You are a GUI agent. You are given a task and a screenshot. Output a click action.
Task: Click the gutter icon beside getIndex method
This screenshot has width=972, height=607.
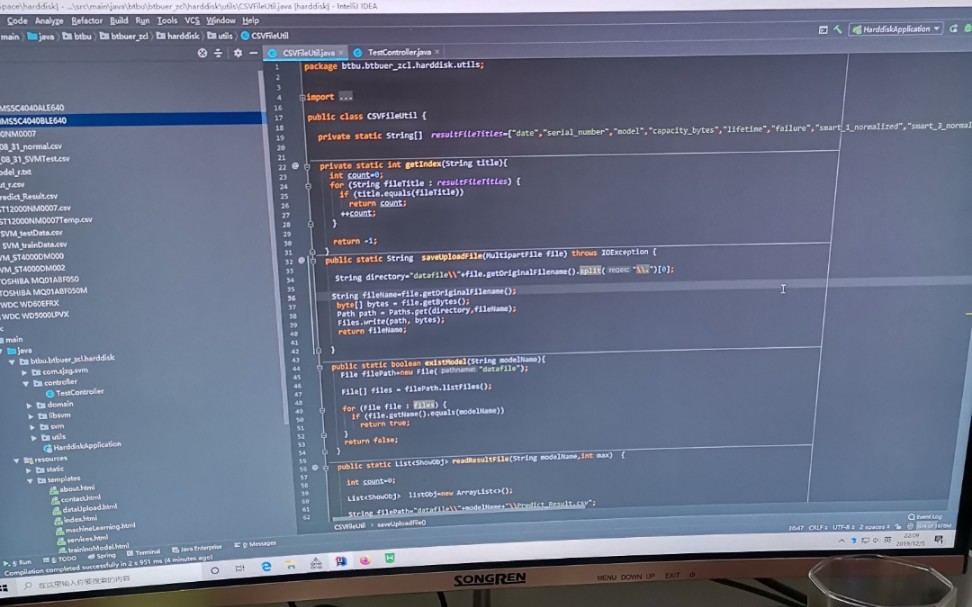[x=295, y=166]
